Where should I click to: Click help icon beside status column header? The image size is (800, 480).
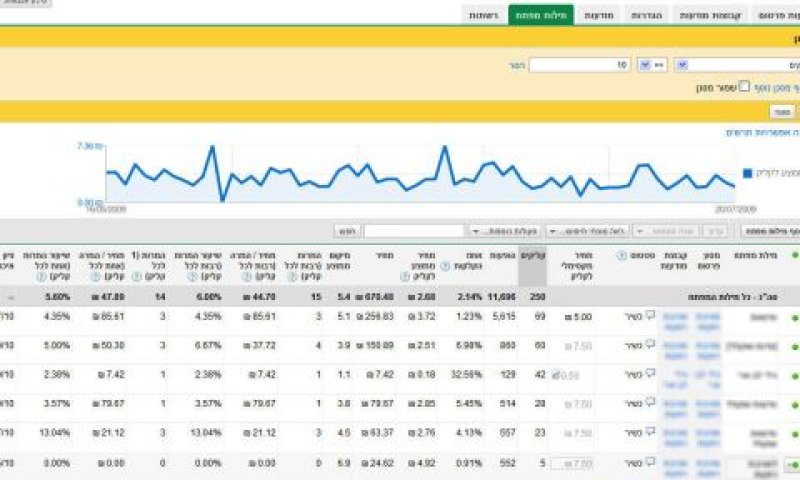pyautogui.click(x=621, y=256)
